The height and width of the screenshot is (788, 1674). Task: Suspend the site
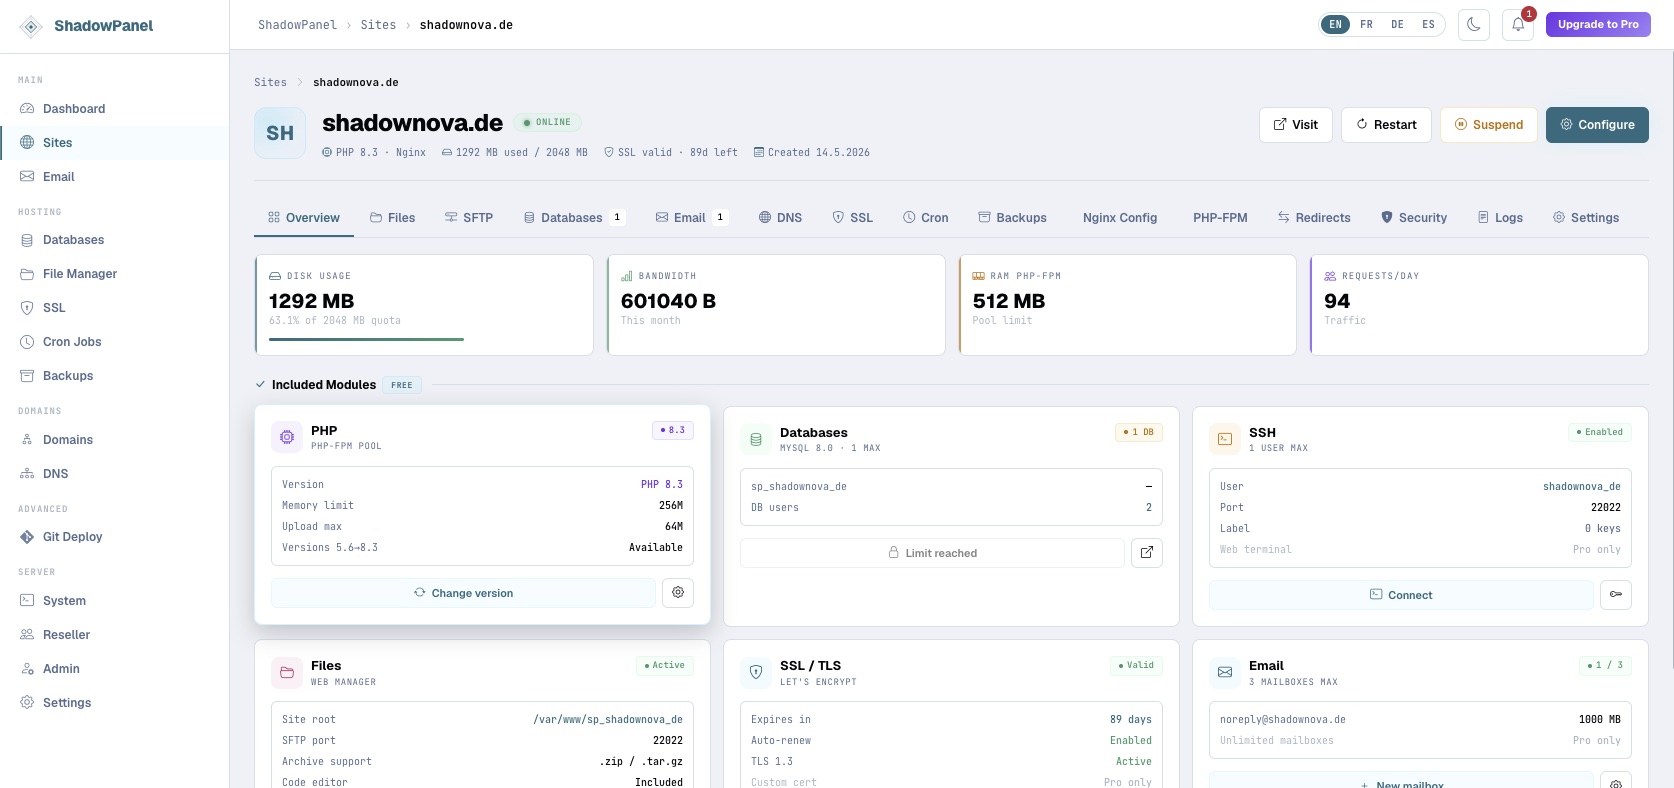coord(1489,125)
